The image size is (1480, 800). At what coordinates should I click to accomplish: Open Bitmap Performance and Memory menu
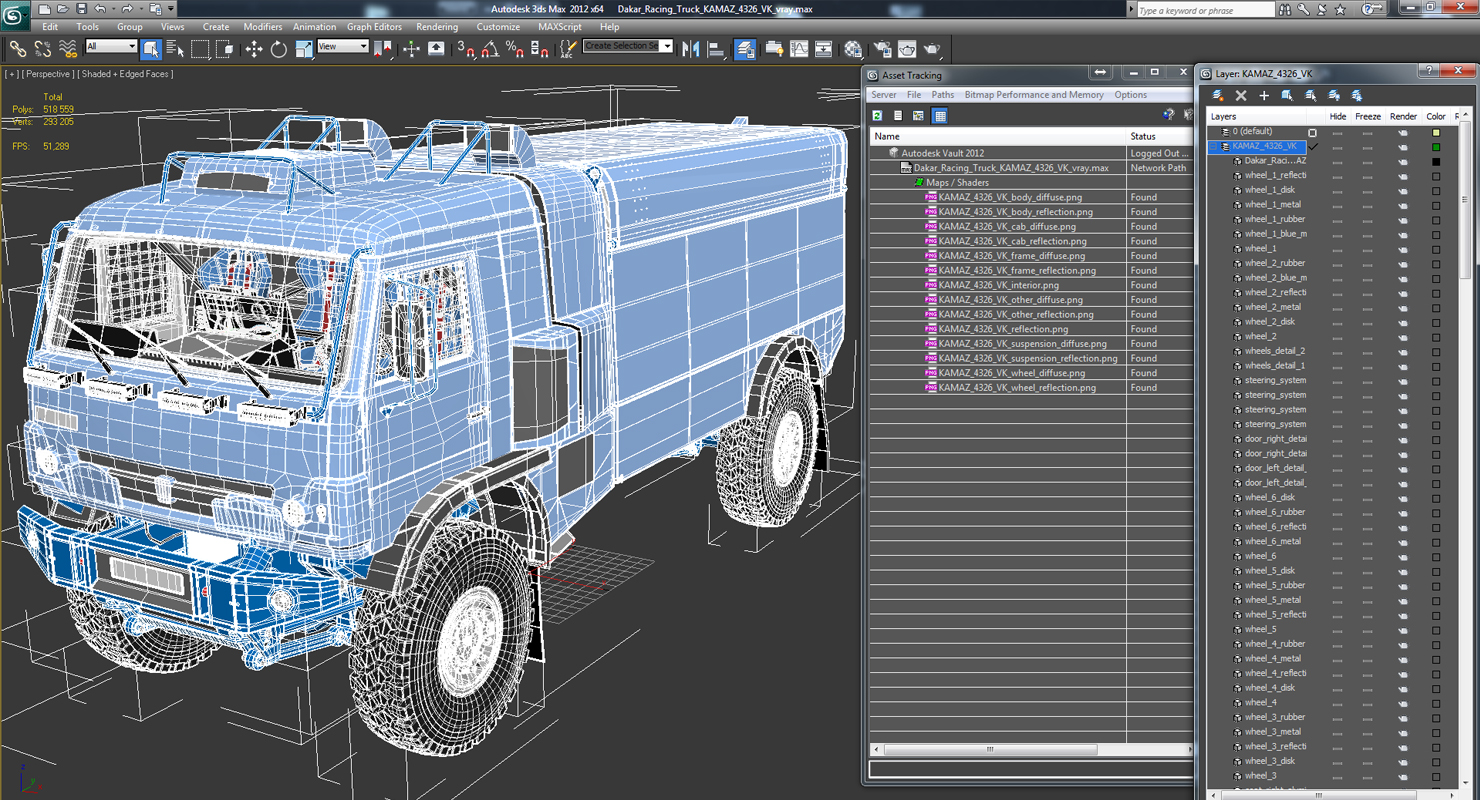pyautogui.click(x=1034, y=95)
